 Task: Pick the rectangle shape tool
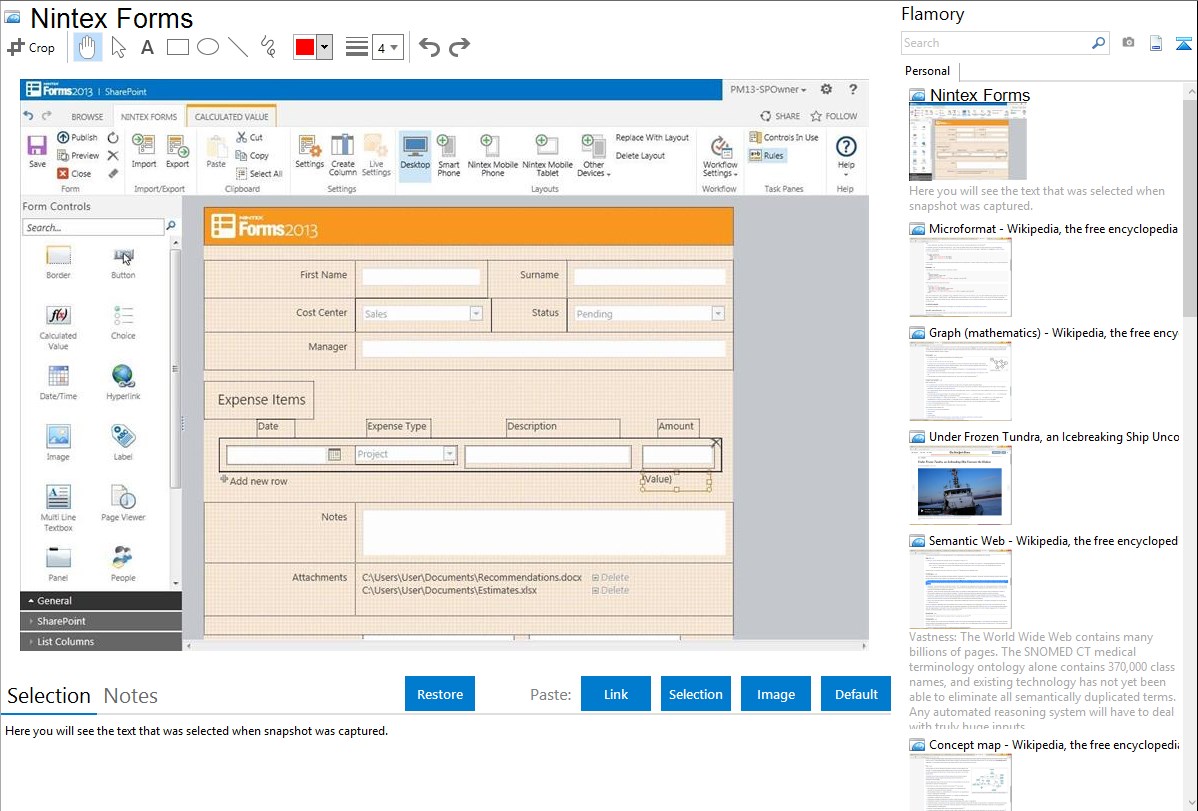coord(177,47)
